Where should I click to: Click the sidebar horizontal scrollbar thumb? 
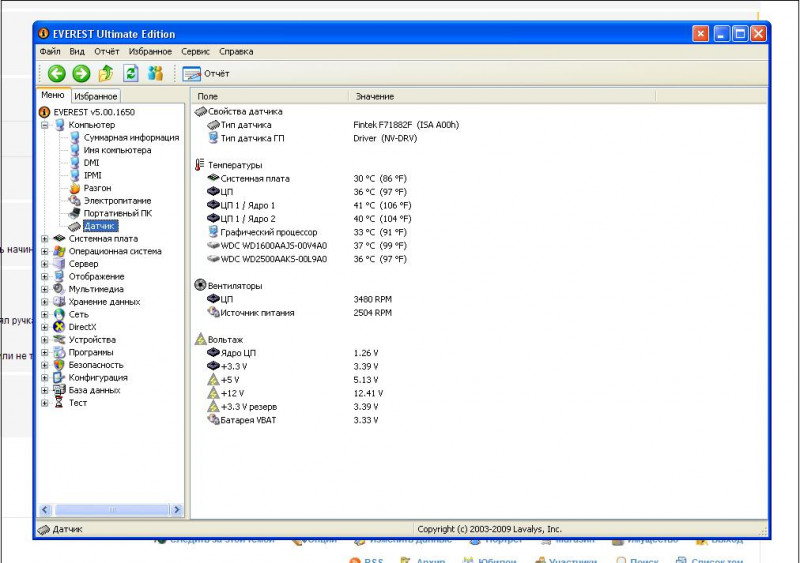(112, 509)
